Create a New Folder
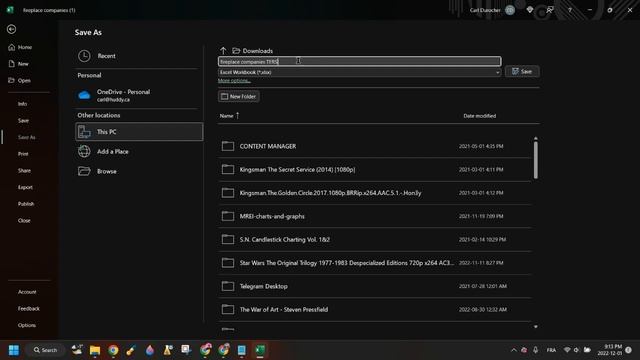640x360 pixels. point(238,97)
